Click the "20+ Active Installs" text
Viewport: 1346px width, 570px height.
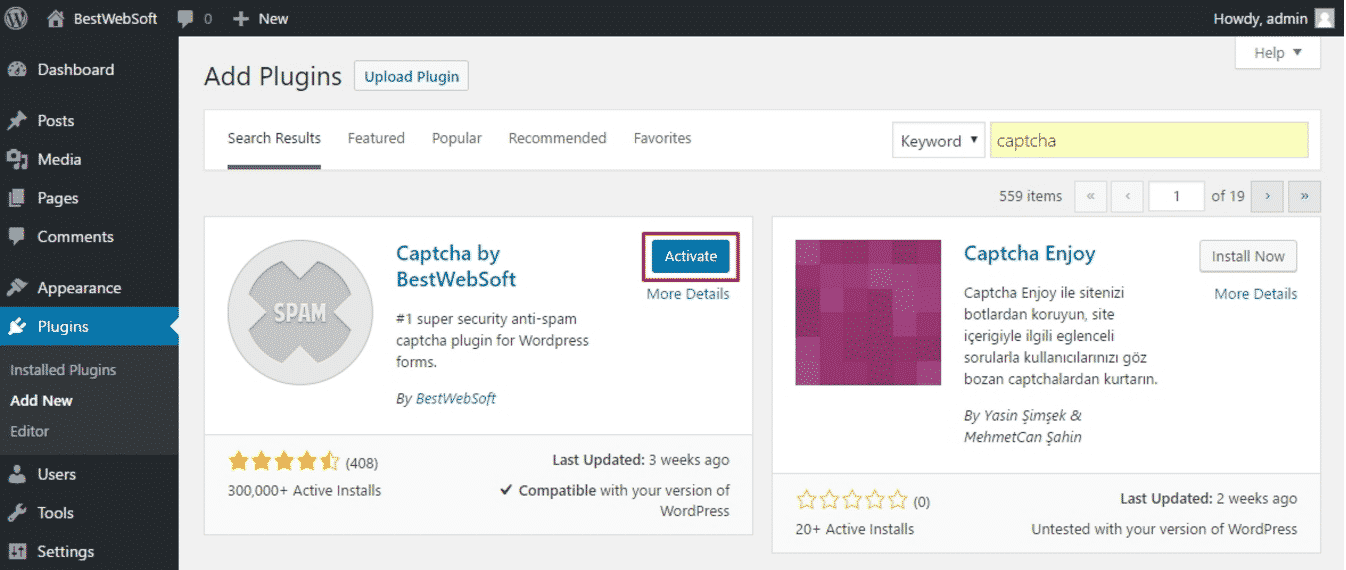pos(855,529)
